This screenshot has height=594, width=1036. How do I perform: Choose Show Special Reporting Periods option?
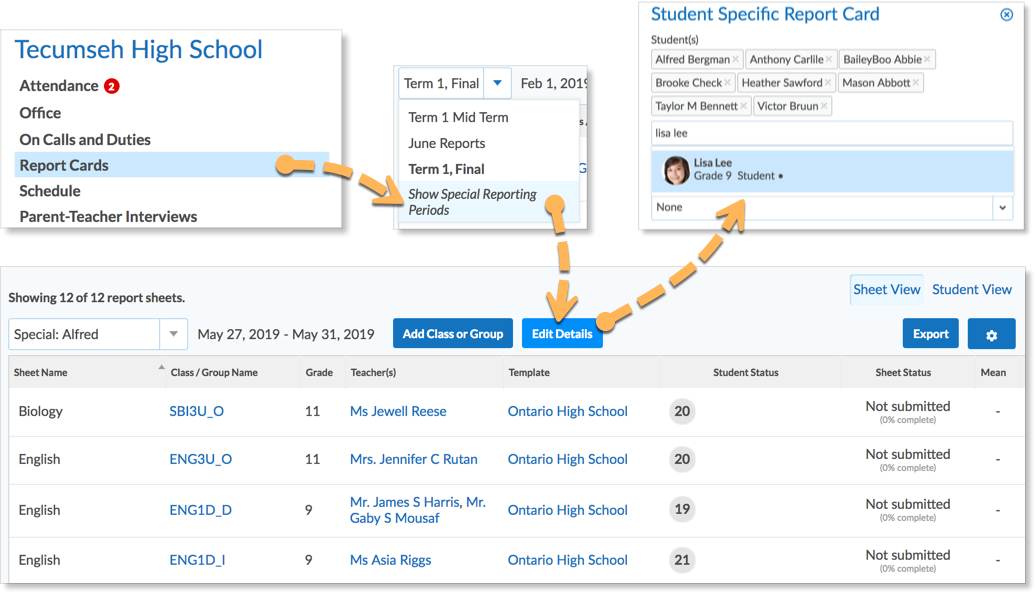click(472, 202)
